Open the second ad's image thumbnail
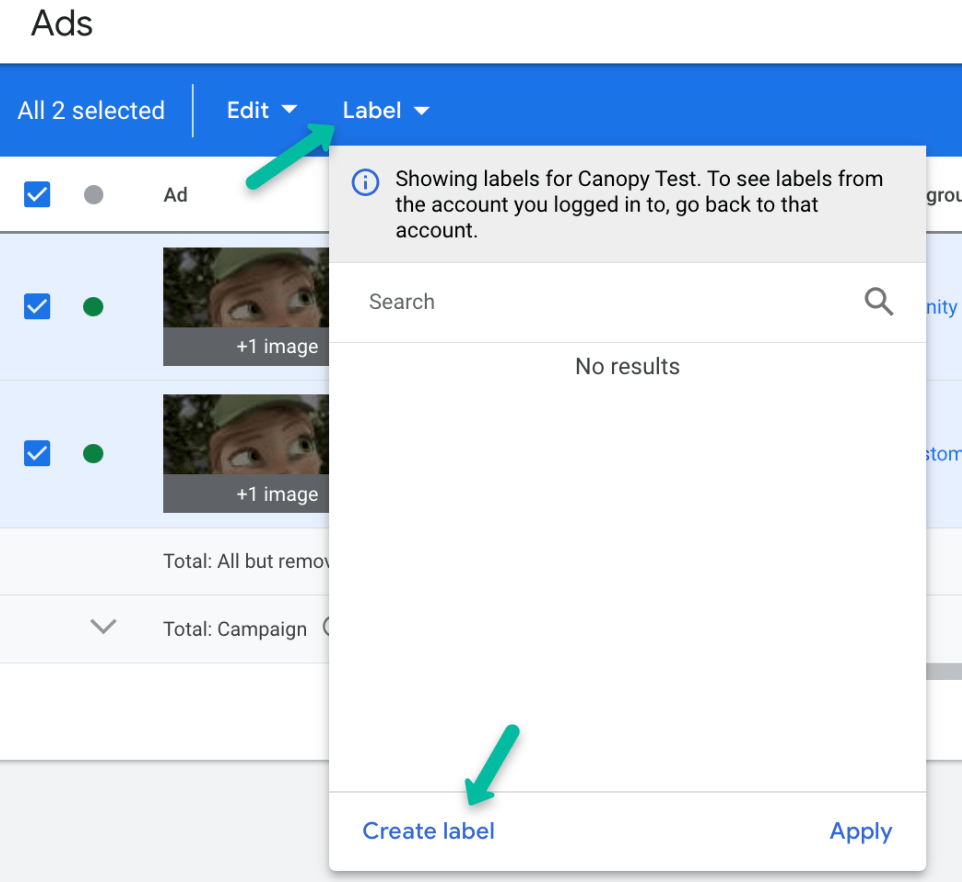The image size is (962, 882). (x=246, y=434)
